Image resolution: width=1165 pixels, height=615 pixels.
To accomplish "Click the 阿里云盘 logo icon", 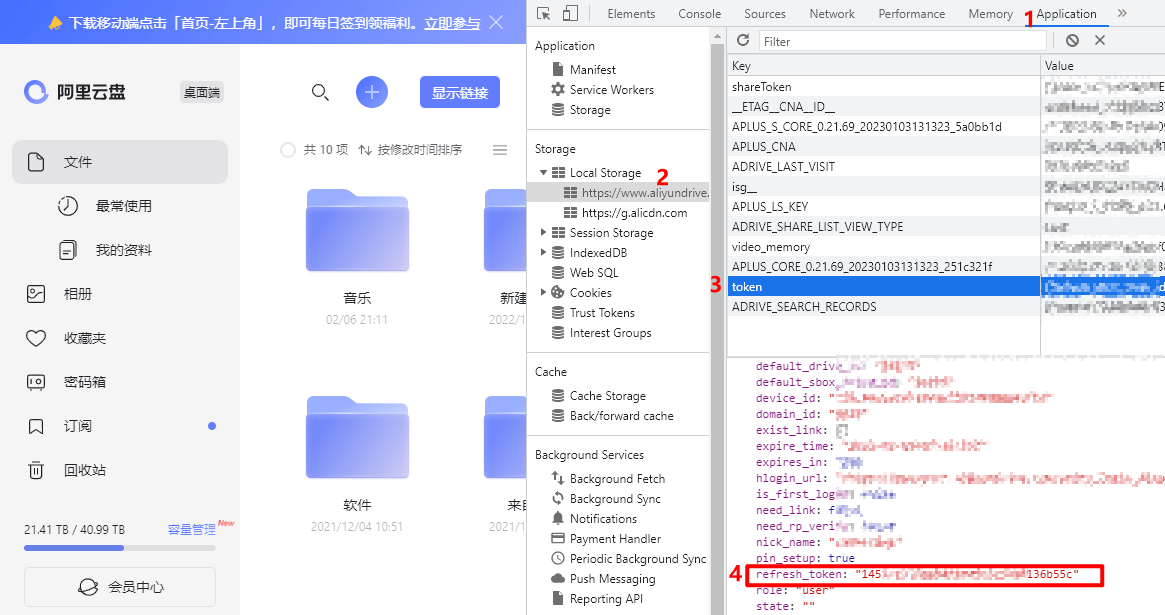I will pos(36,92).
